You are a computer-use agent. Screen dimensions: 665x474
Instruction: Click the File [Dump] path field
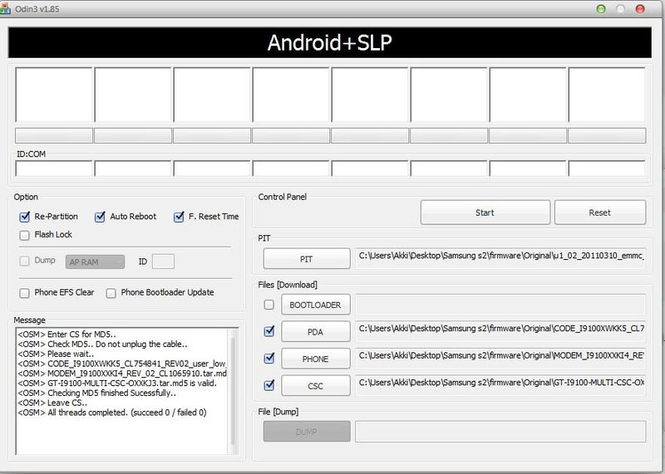point(501,432)
